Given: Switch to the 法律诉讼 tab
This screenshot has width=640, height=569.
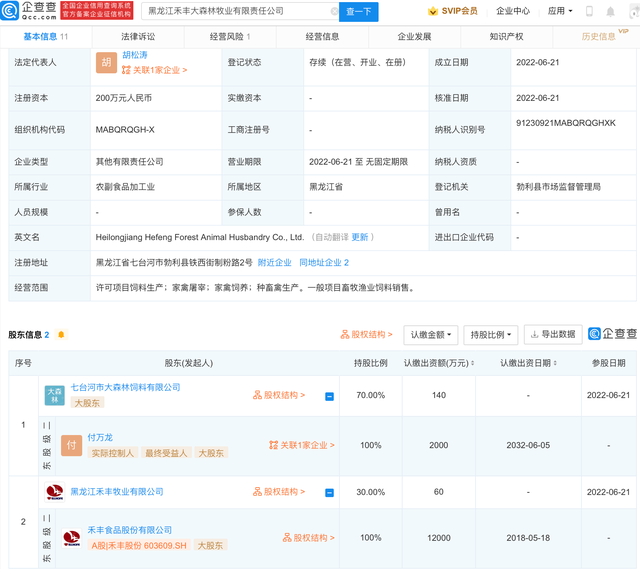Looking at the screenshot, I should coord(138,36).
